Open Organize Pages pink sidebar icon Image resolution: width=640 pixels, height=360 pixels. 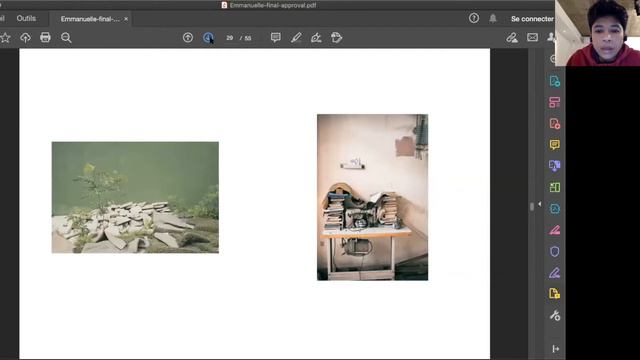[x=554, y=102]
